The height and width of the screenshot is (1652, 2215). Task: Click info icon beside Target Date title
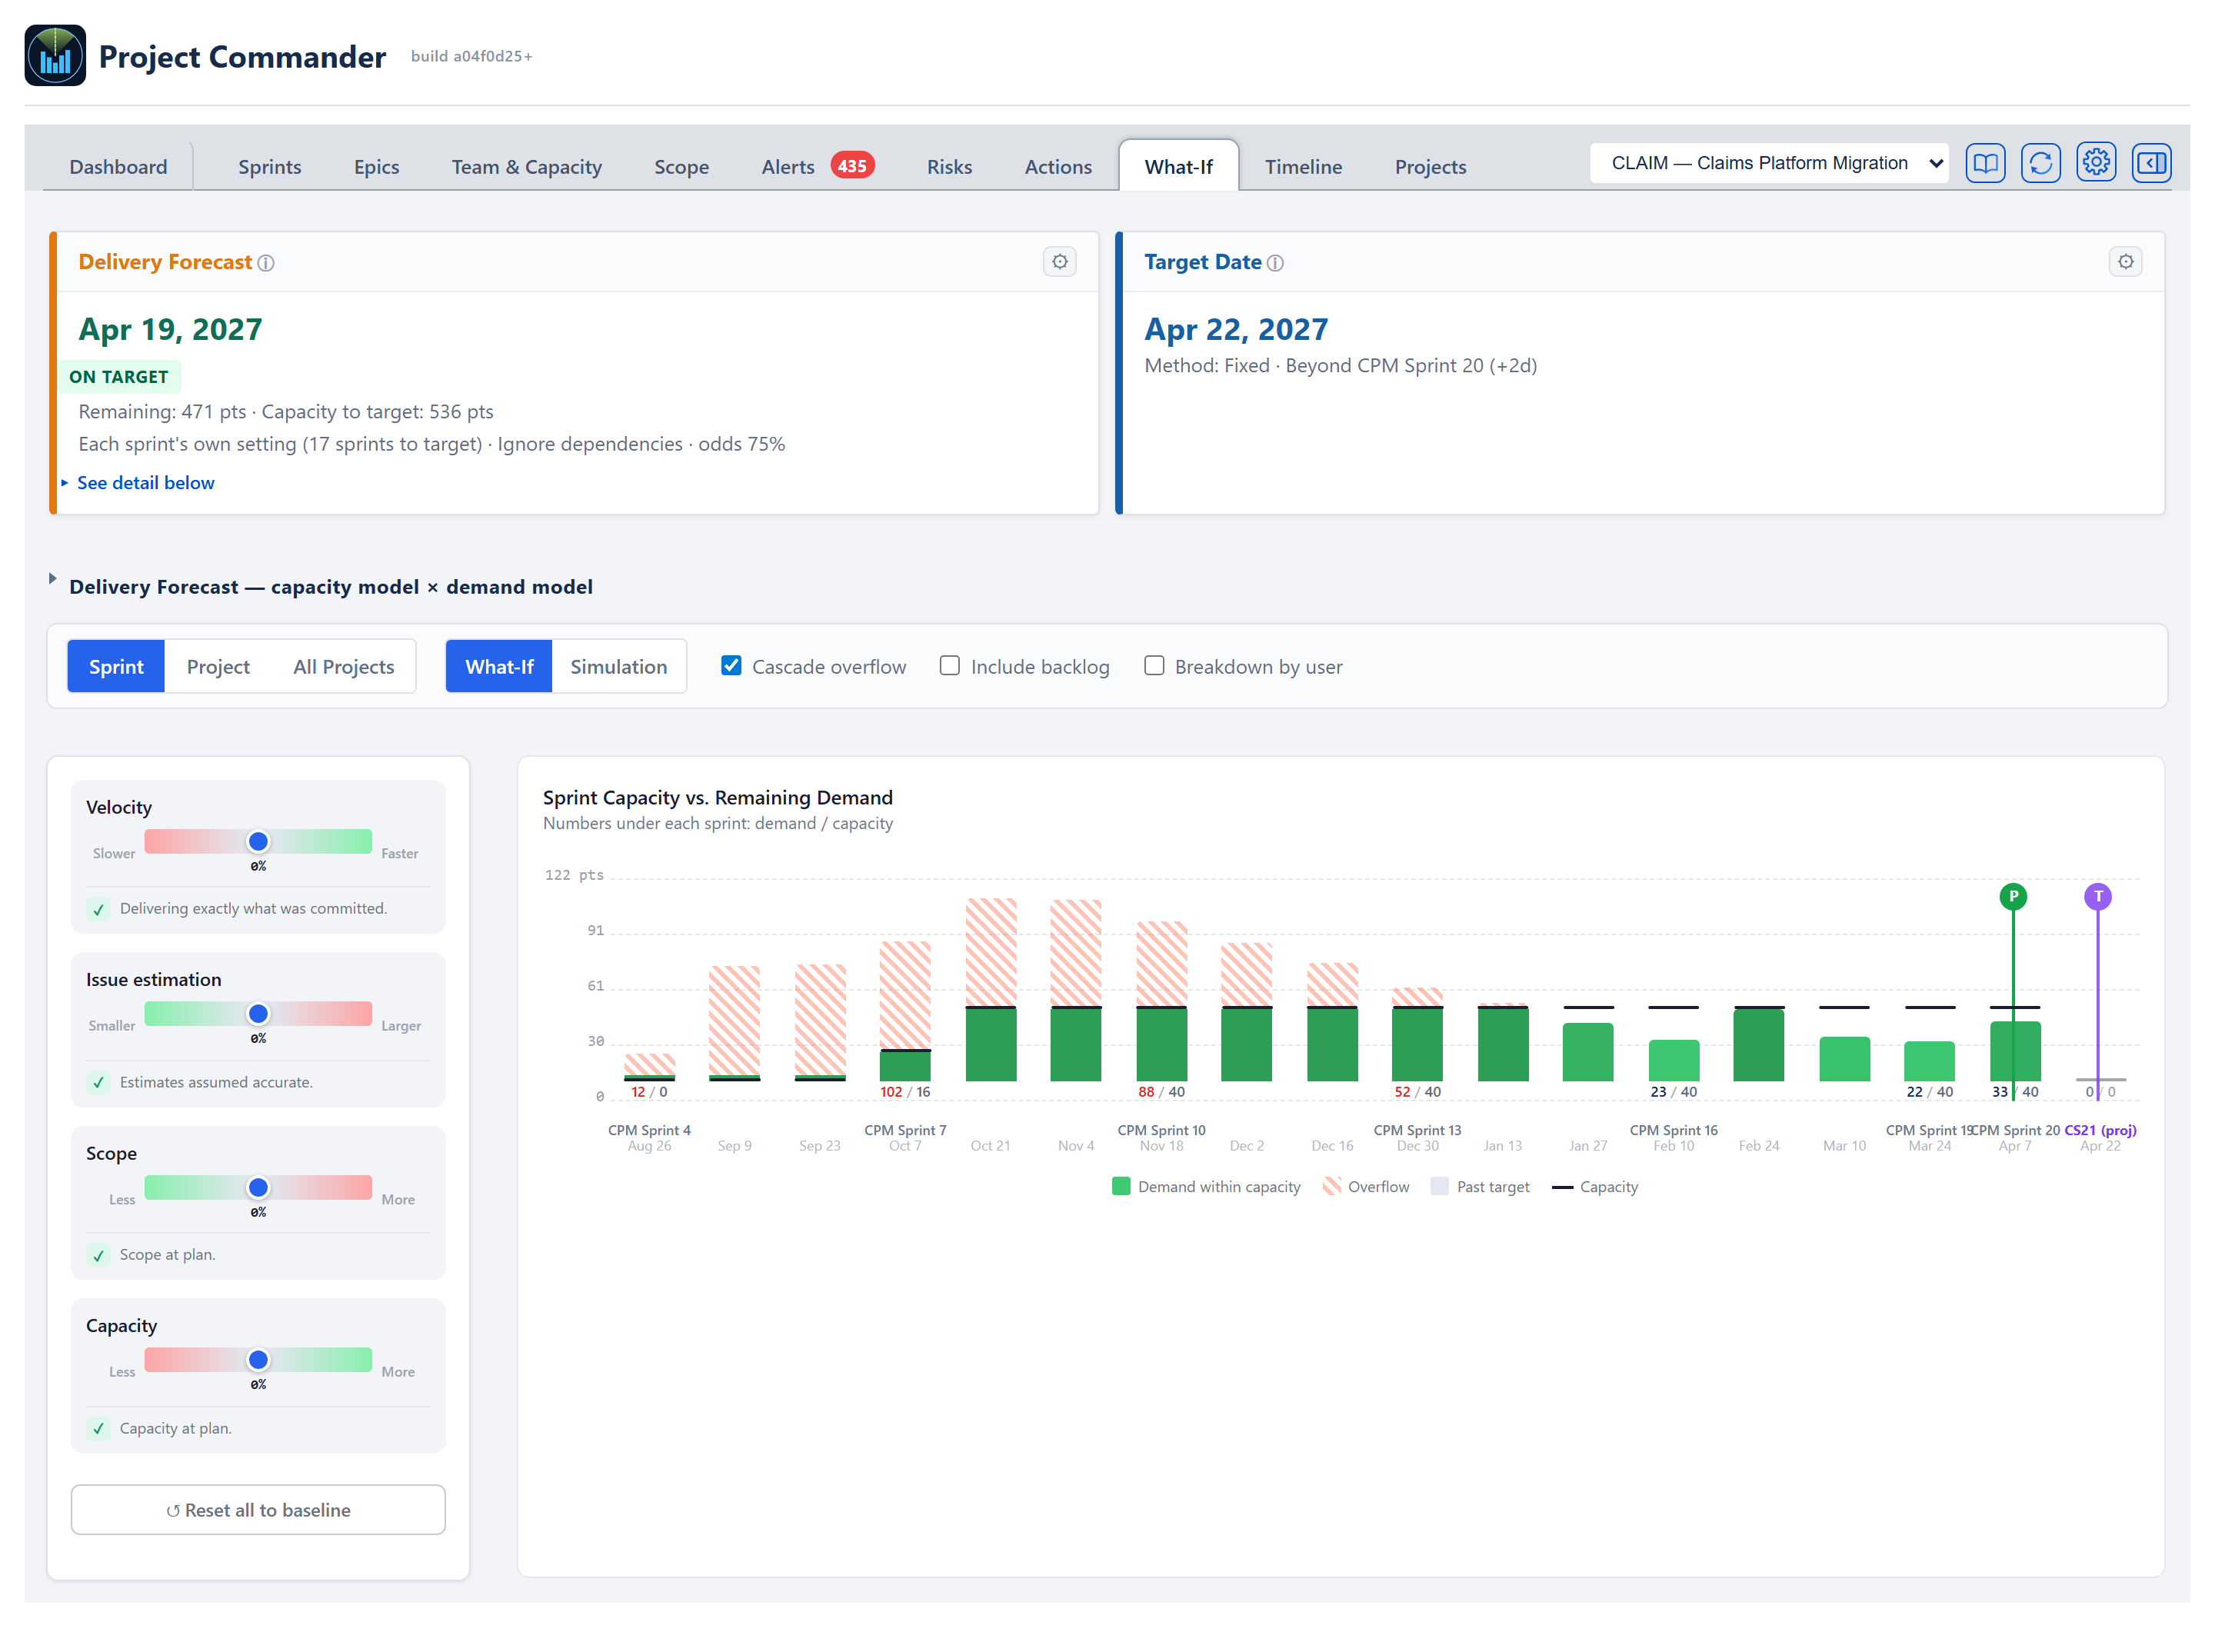[x=1275, y=263]
